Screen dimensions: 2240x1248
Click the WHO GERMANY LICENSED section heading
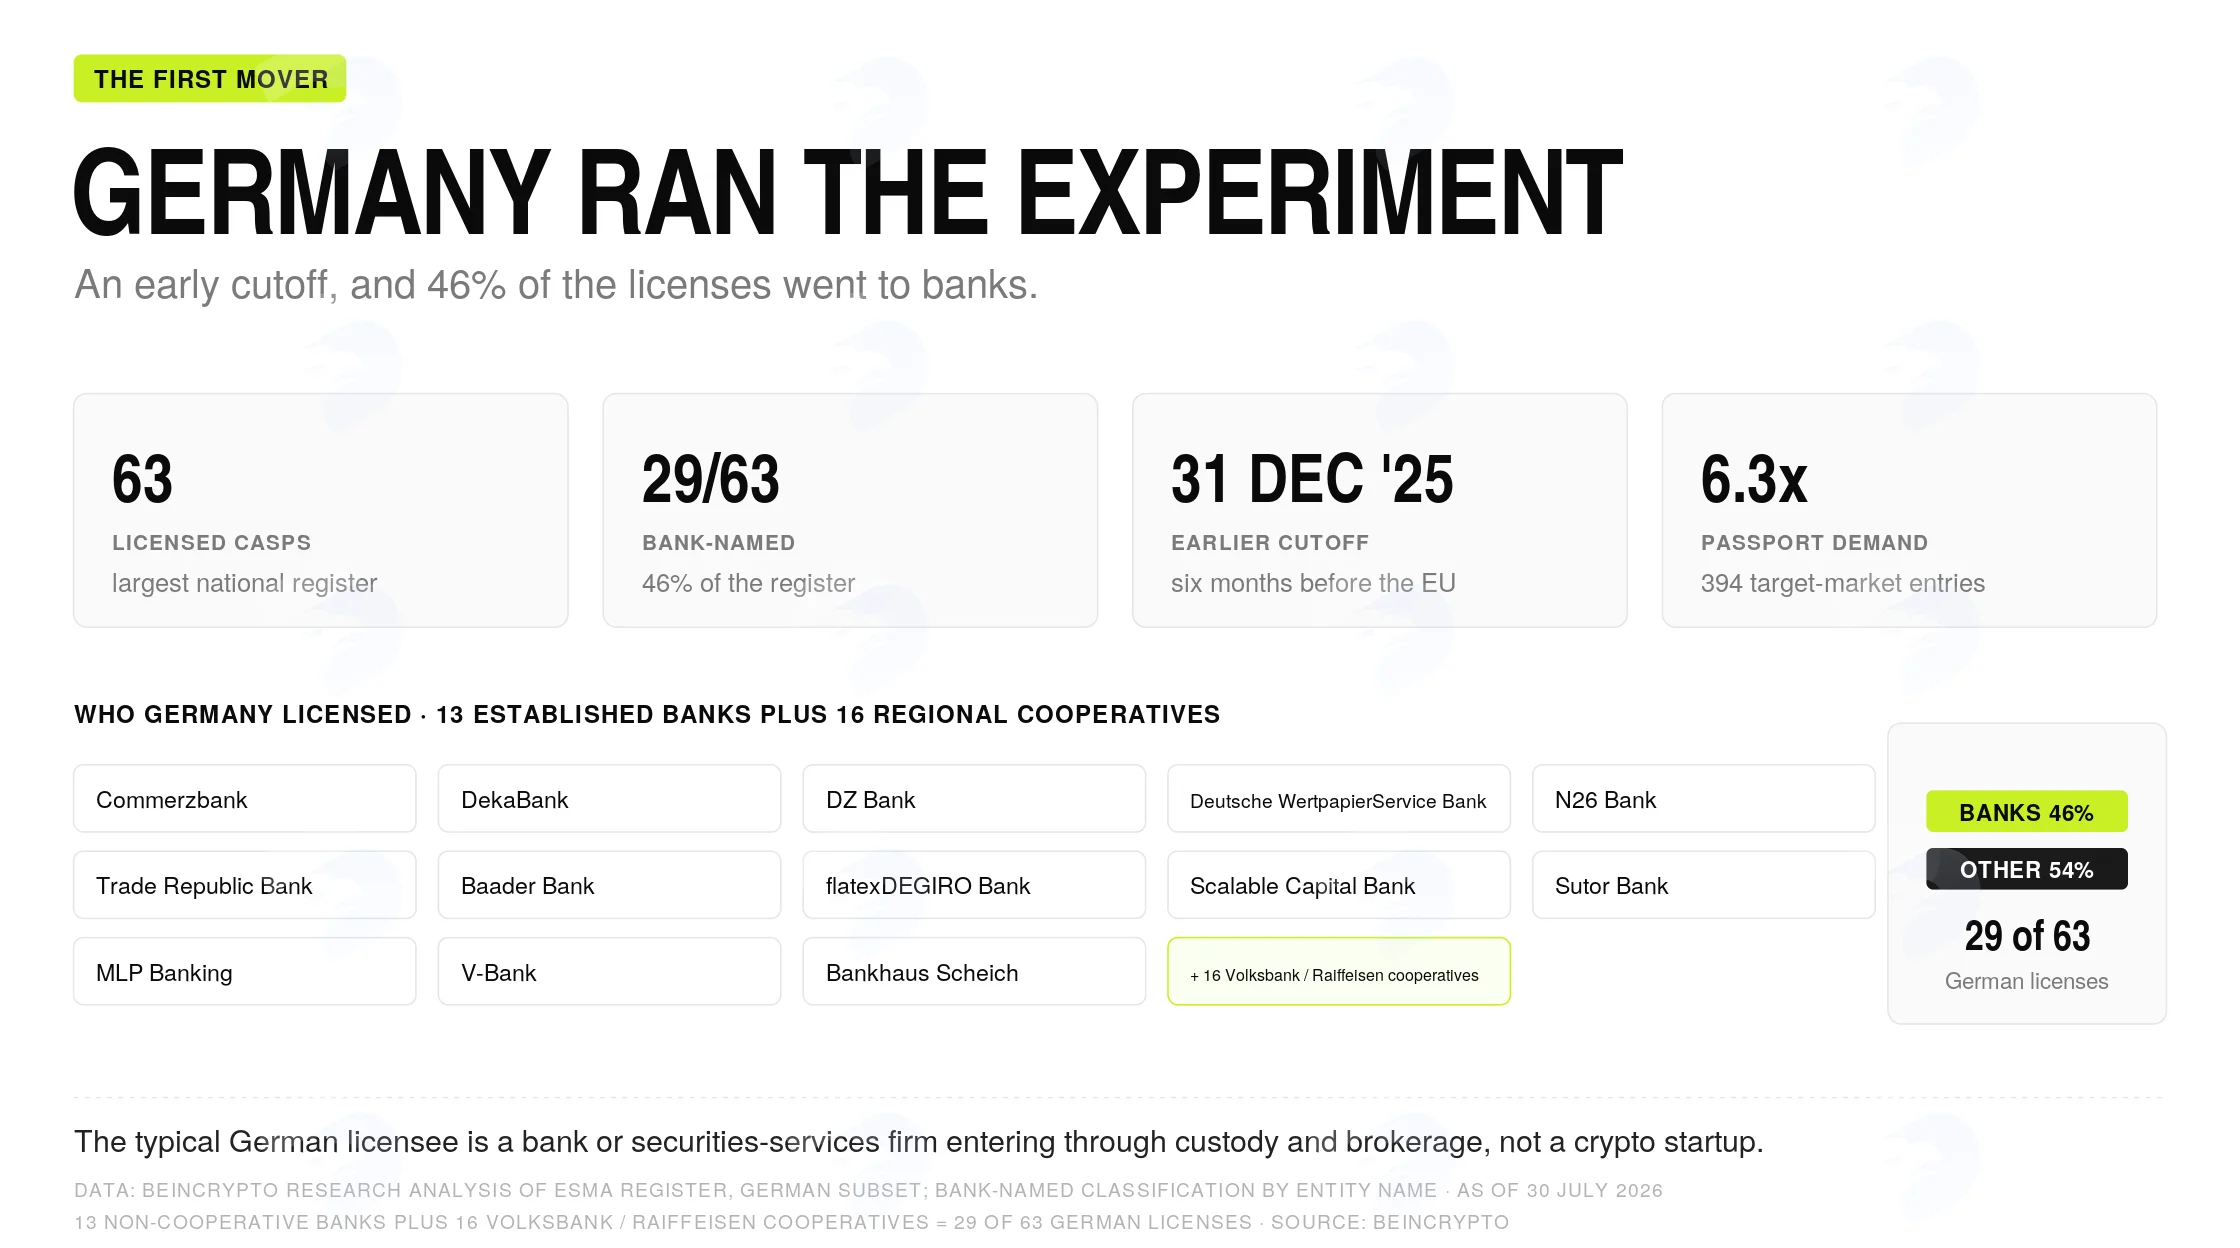pos(647,715)
